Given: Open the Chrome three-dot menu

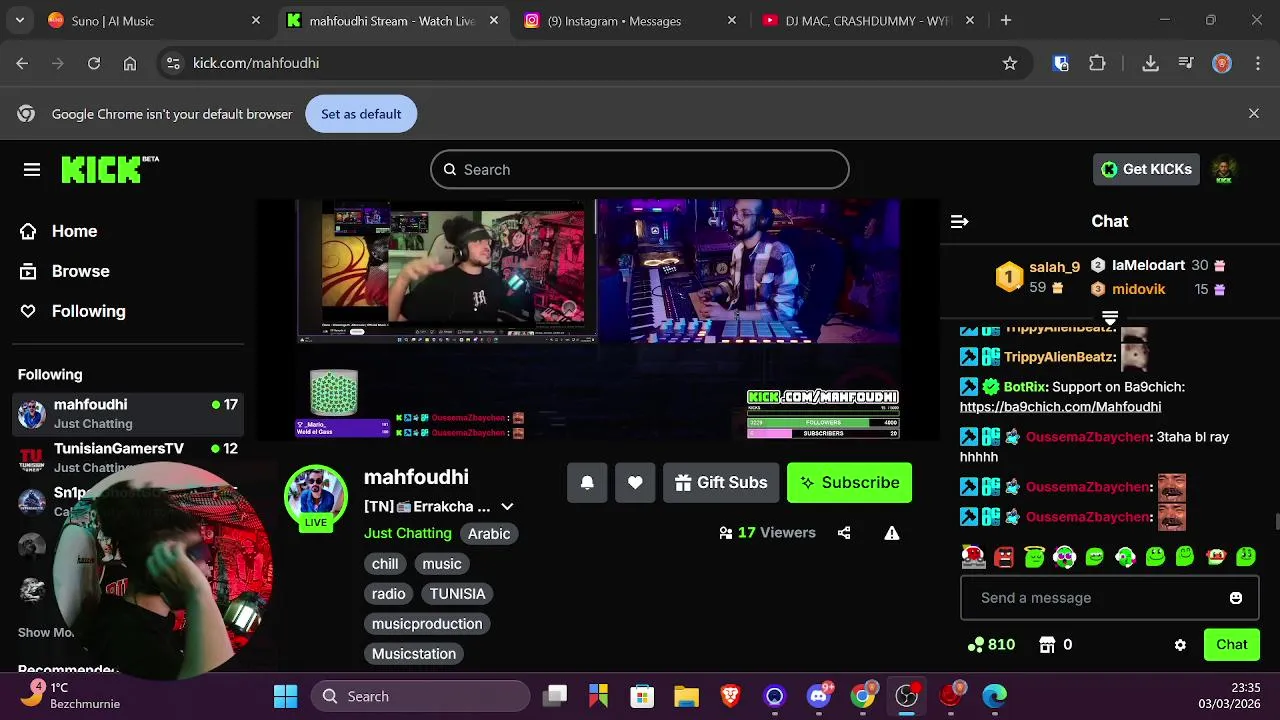Looking at the screenshot, I should point(1256,63).
